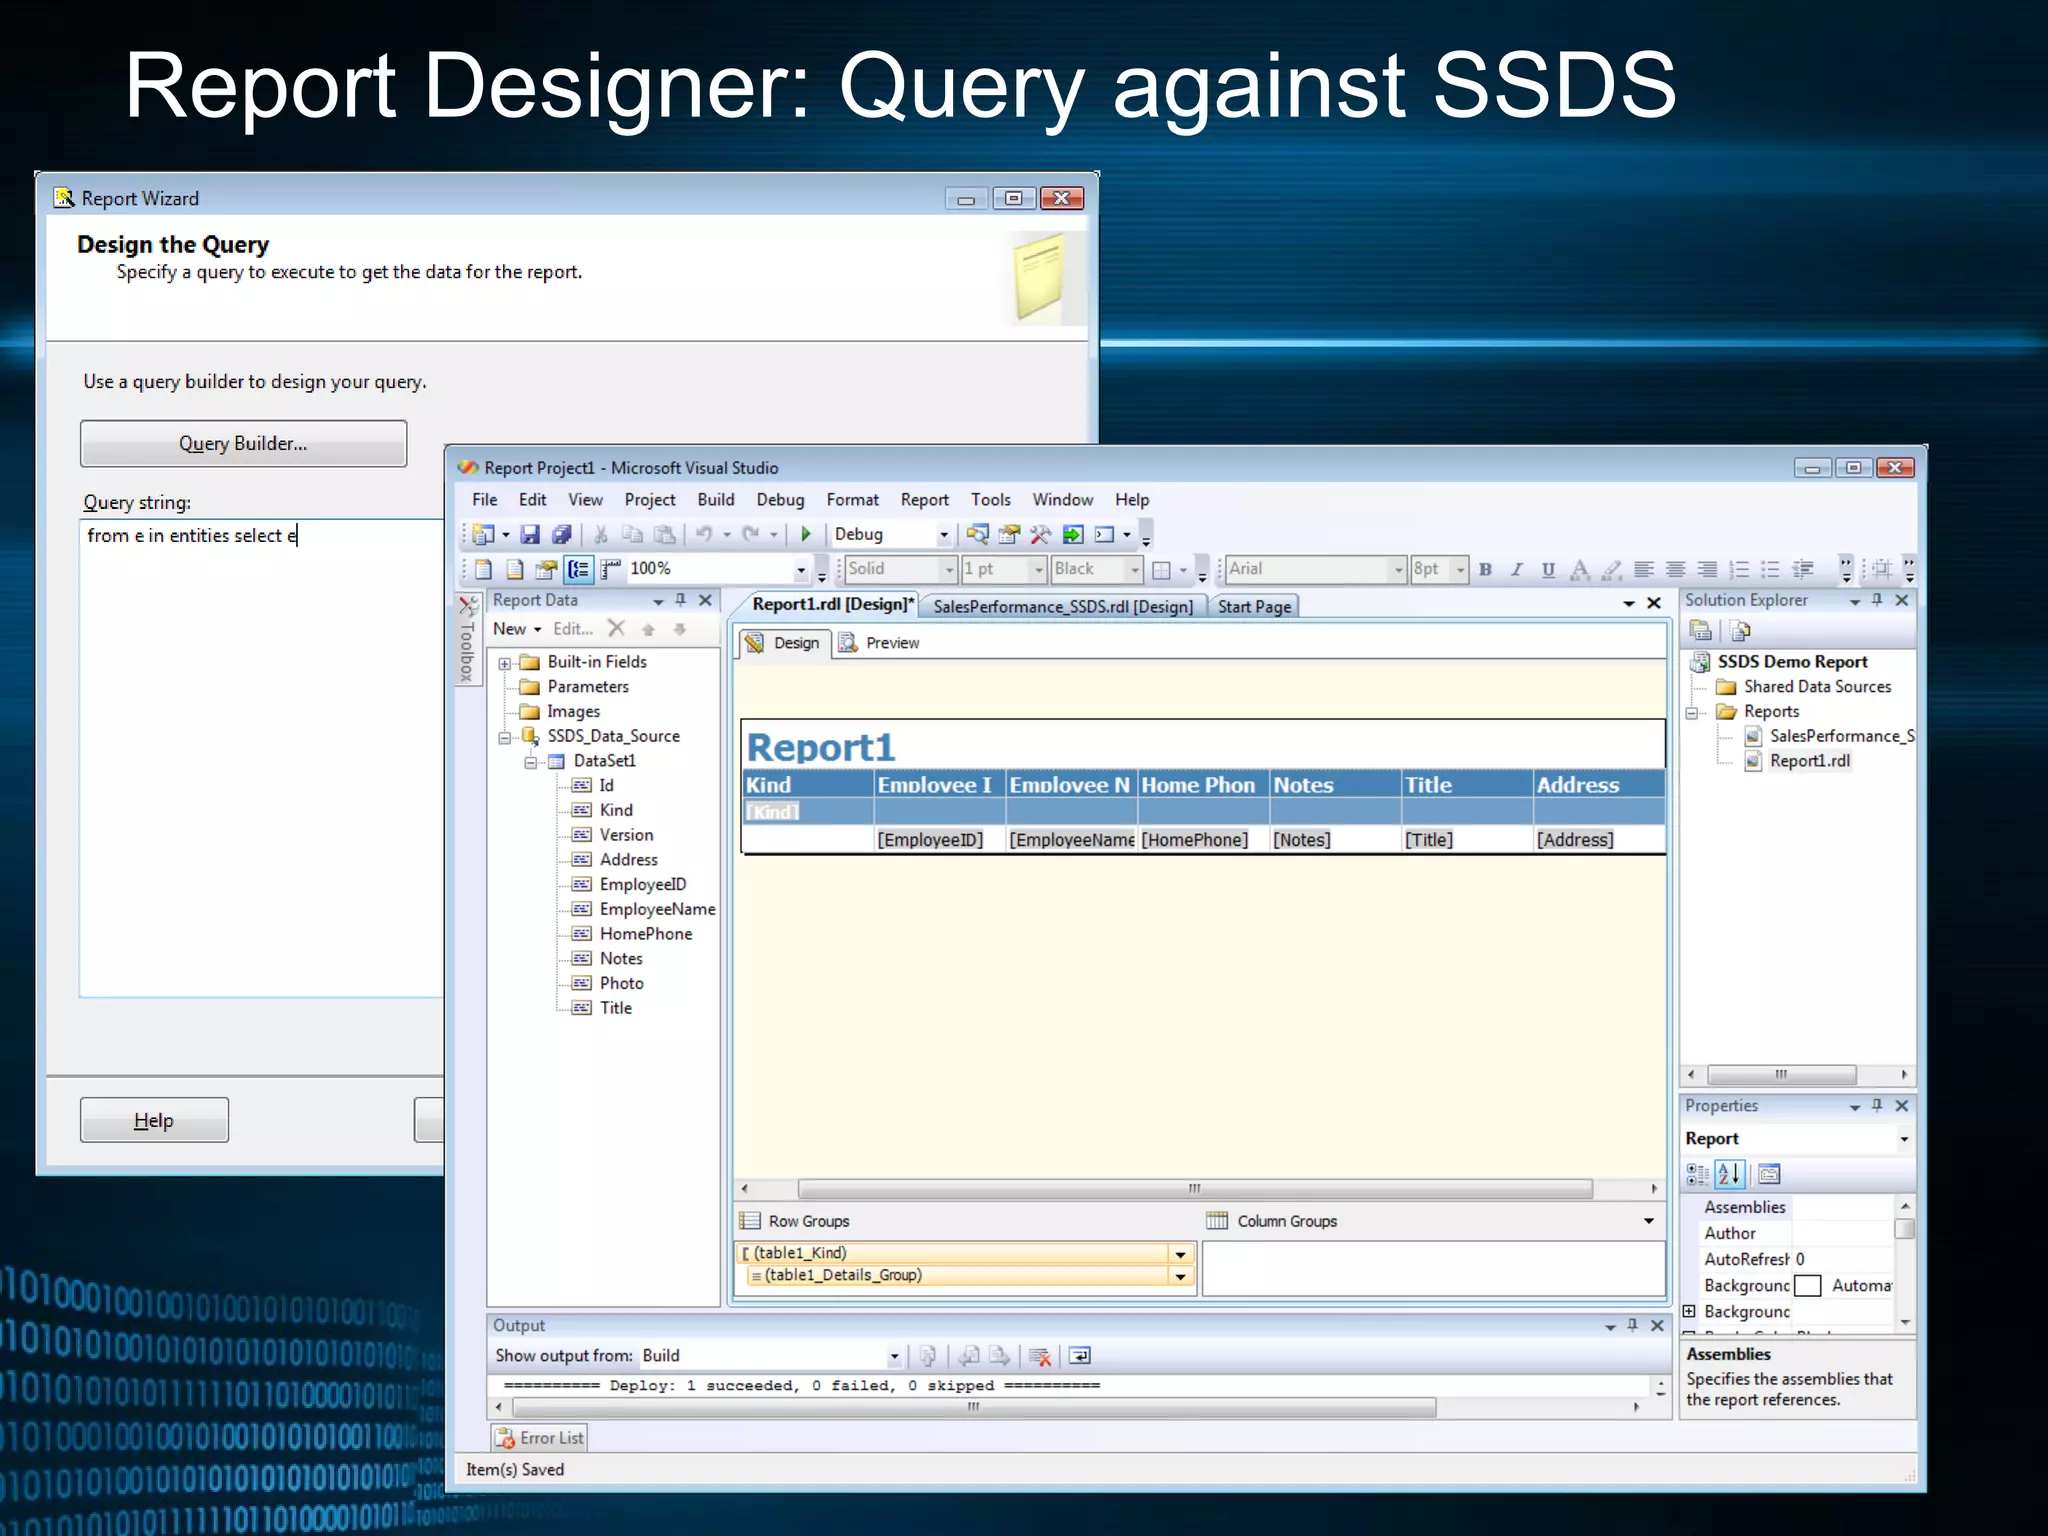Toggle Underline text formatting

1548,570
